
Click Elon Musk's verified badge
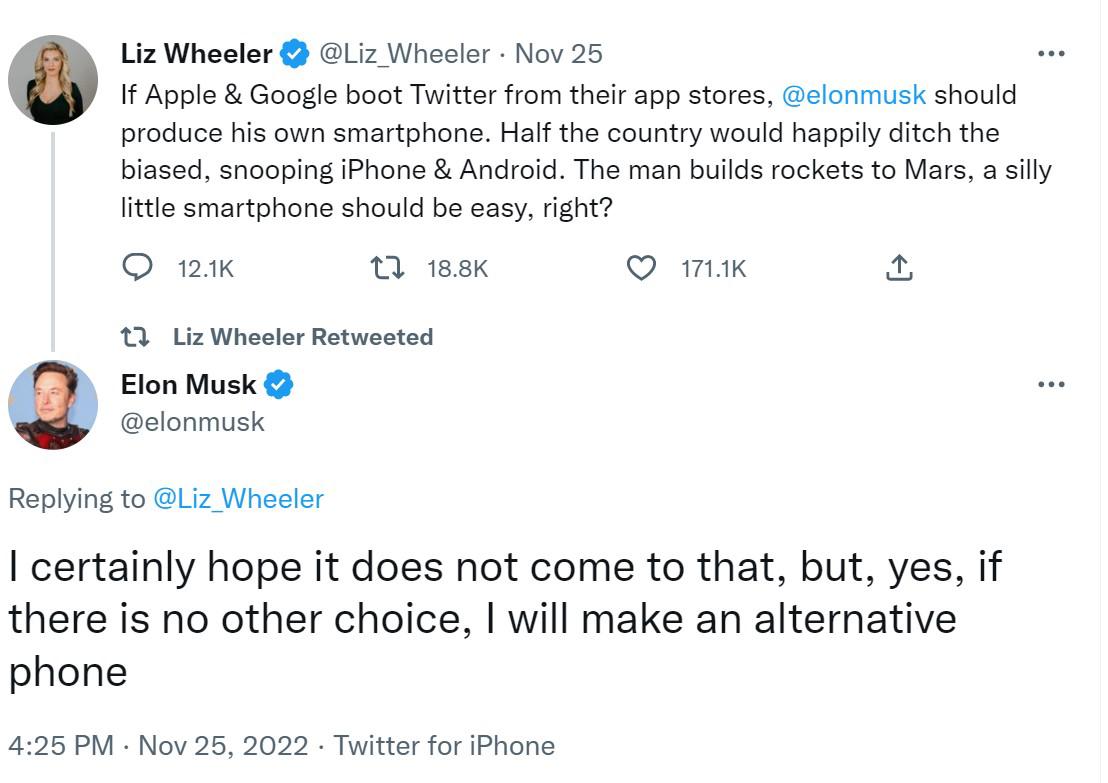point(278,384)
